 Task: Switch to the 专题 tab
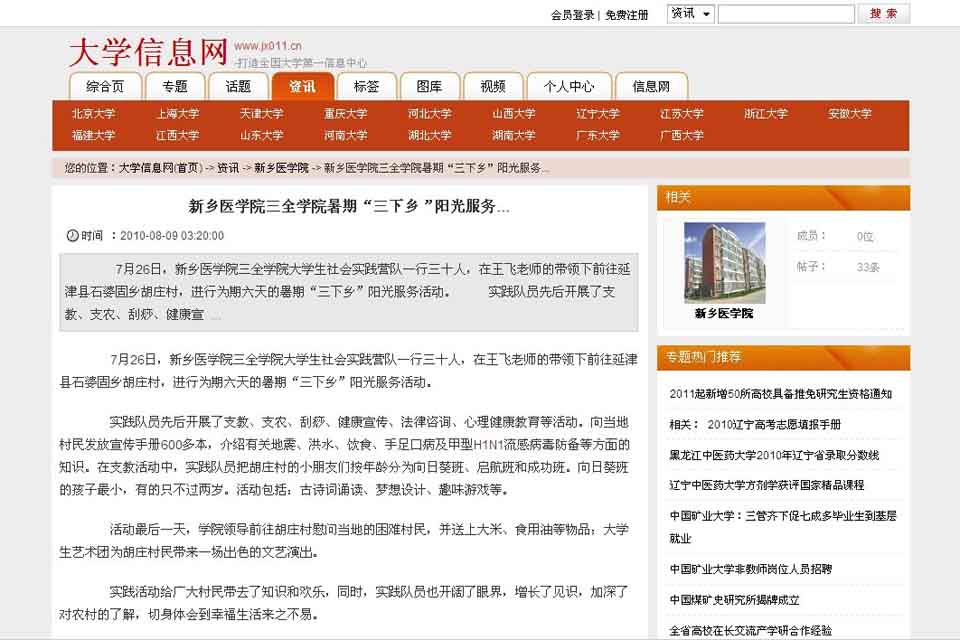(175, 87)
